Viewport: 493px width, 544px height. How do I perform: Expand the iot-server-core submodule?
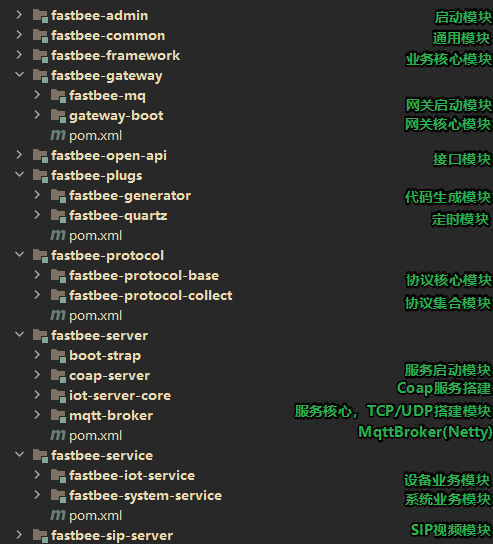coord(37,395)
